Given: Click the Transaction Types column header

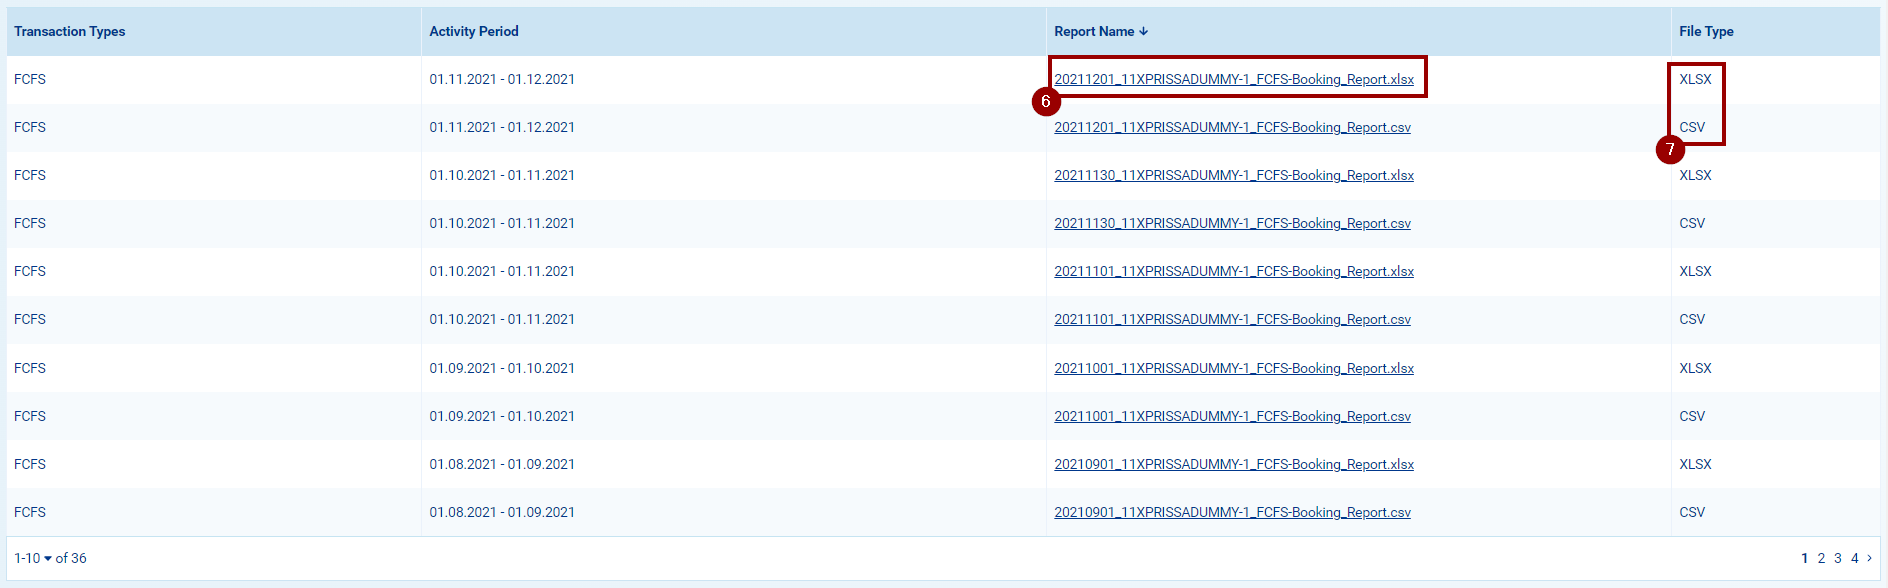Looking at the screenshot, I should [70, 32].
